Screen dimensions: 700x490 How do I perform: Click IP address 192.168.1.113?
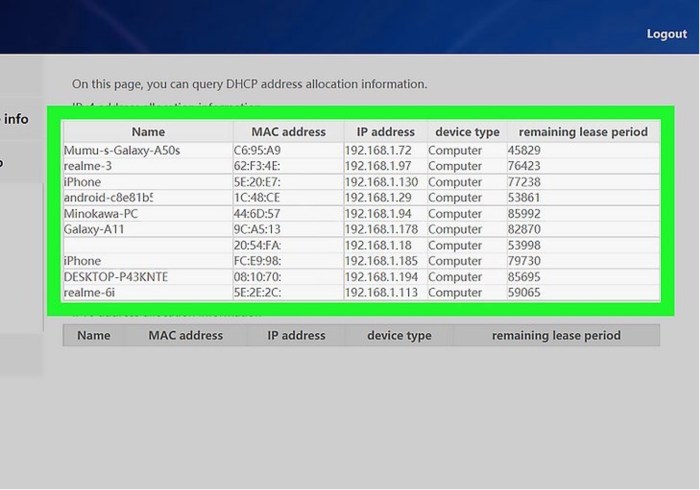[382, 293]
